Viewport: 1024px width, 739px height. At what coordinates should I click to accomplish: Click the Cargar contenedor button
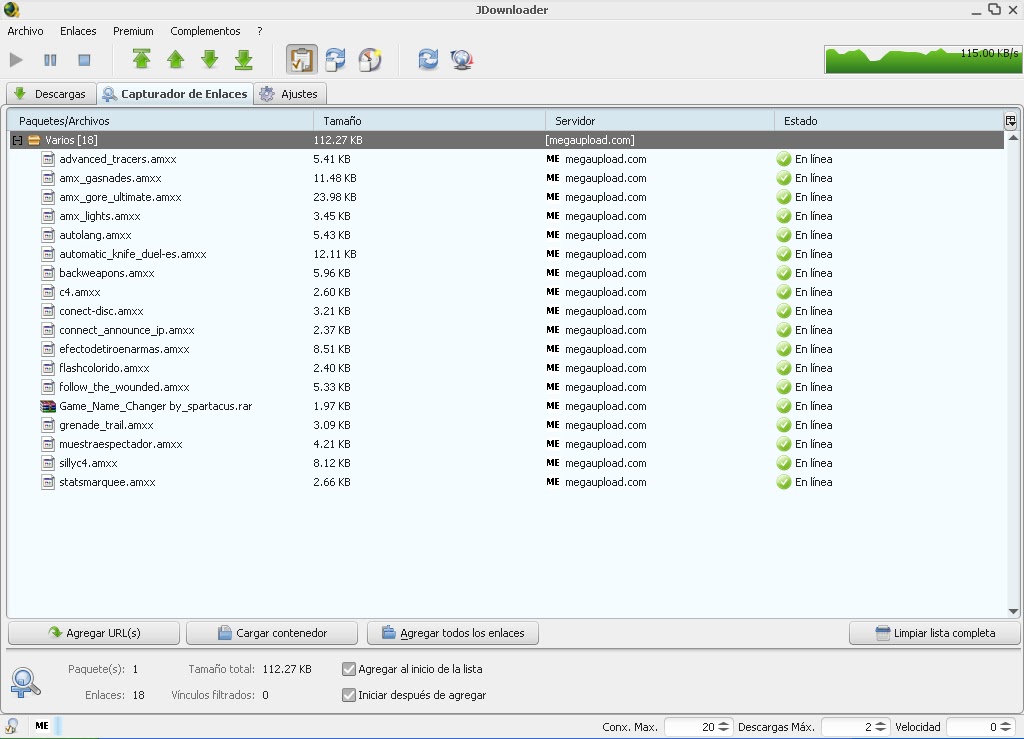[272, 633]
